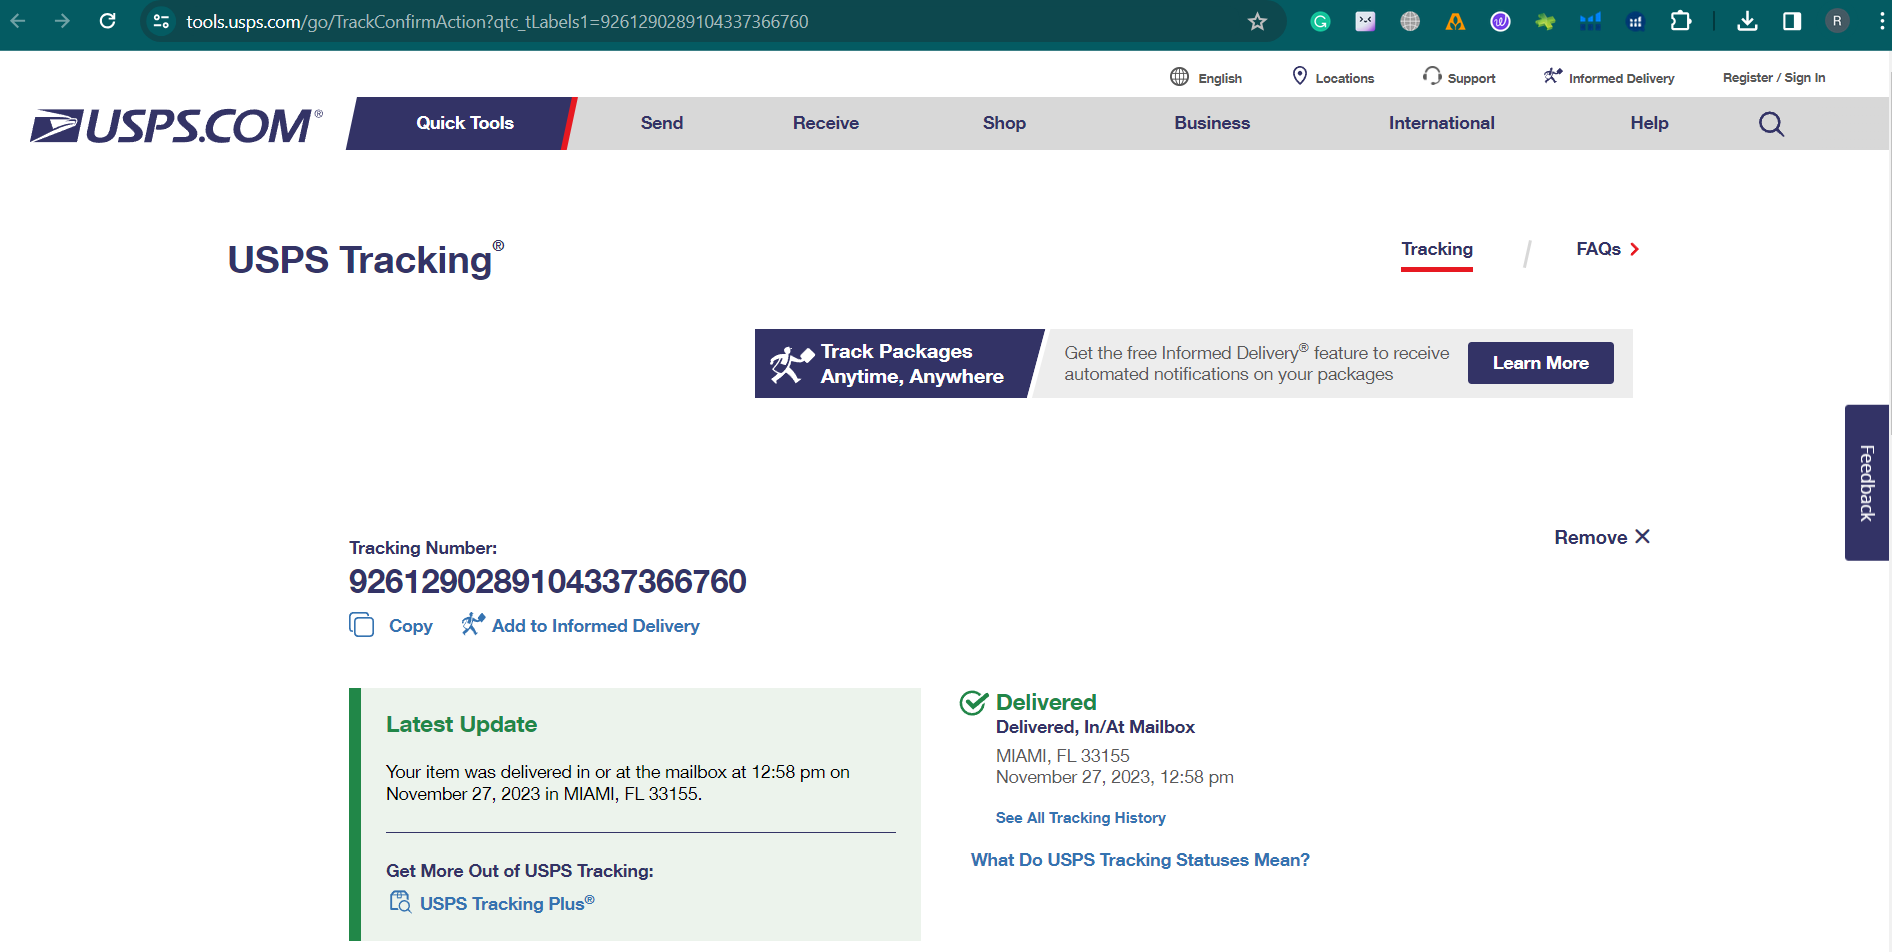Click Add to Informed Delivery

pyautogui.click(x=595, y=626)
